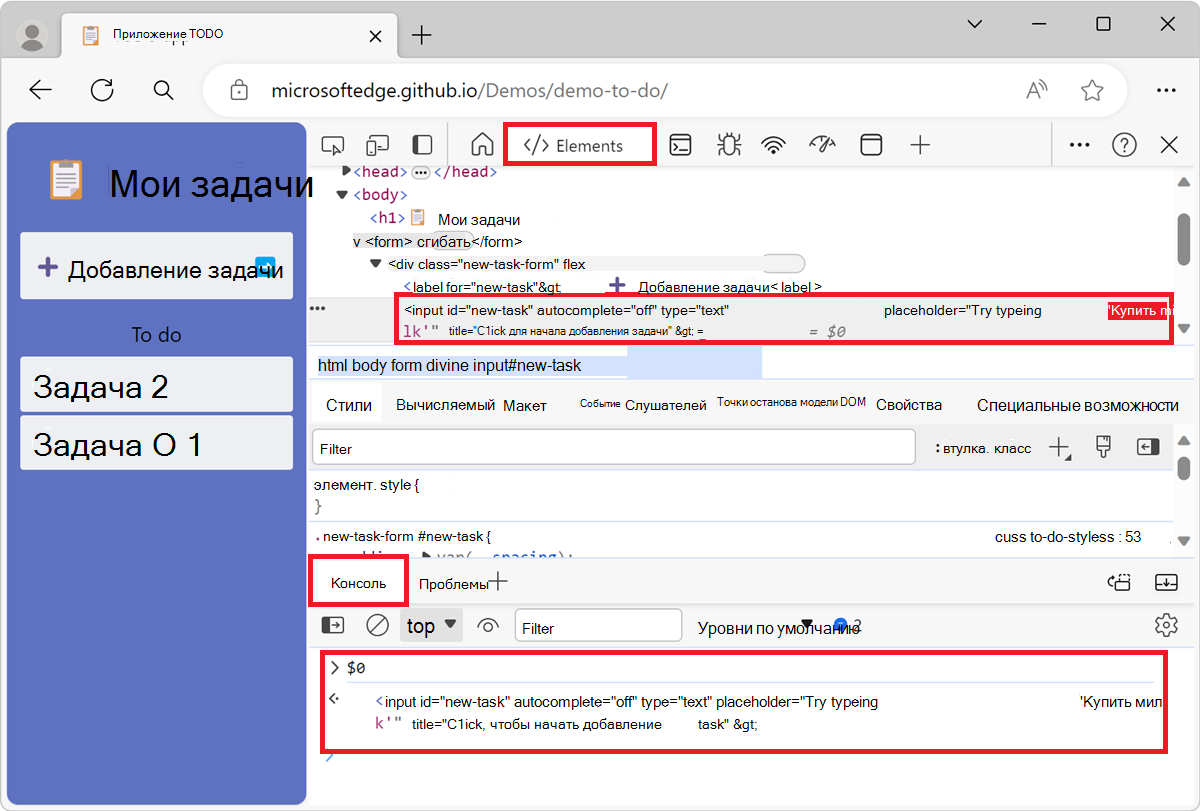Open the Performance gauge tool
1200x811 pixels.
tap(822, 145)
